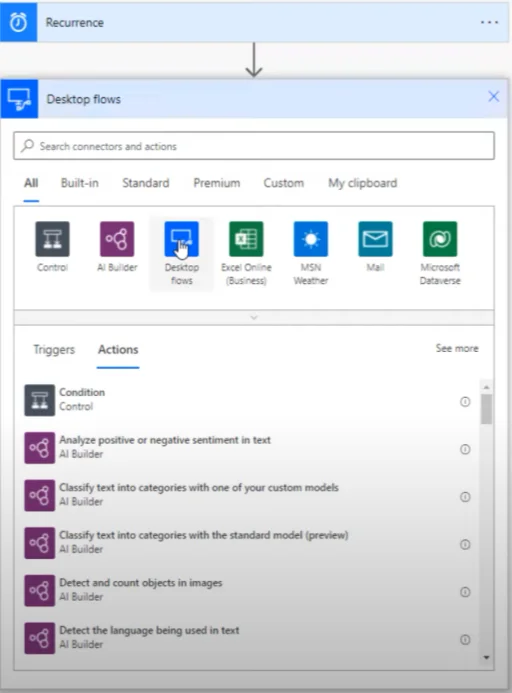Click icon beside Detect and count objects in images
The image size is (512, 693).
tap(39, 590)
